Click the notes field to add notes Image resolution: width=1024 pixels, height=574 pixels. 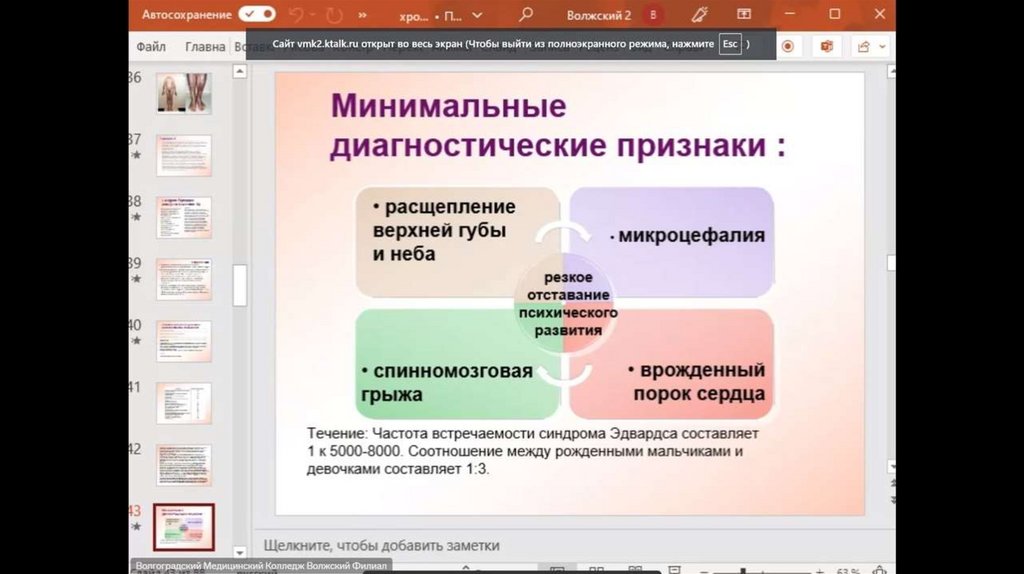pos(380,545)
